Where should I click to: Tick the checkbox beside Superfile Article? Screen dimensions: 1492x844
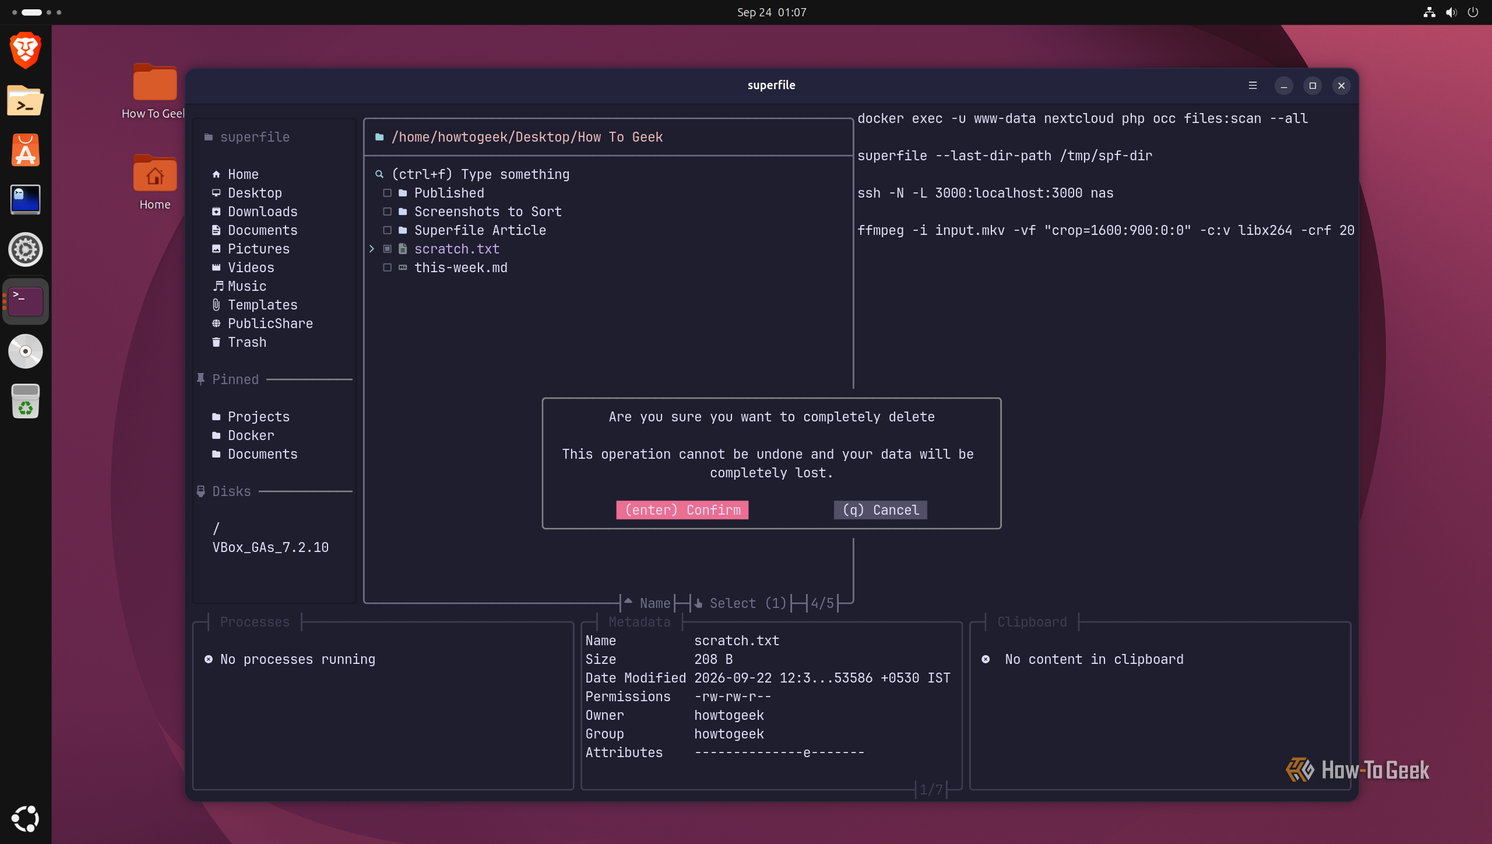[387, 230]
